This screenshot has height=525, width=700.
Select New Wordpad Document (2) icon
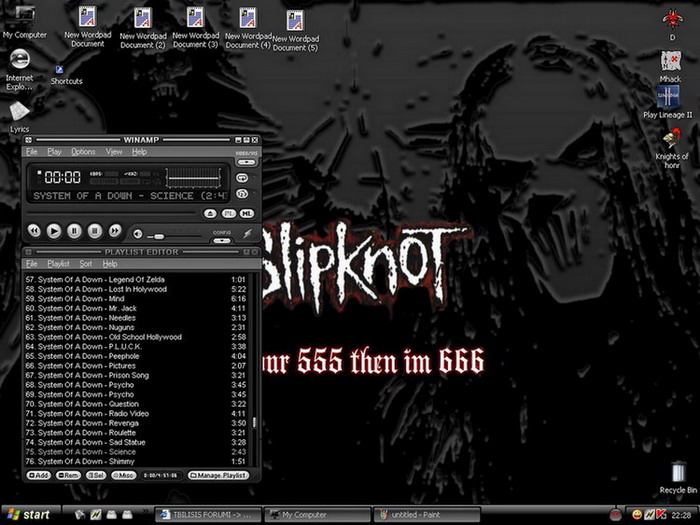[x=143, y=28]
